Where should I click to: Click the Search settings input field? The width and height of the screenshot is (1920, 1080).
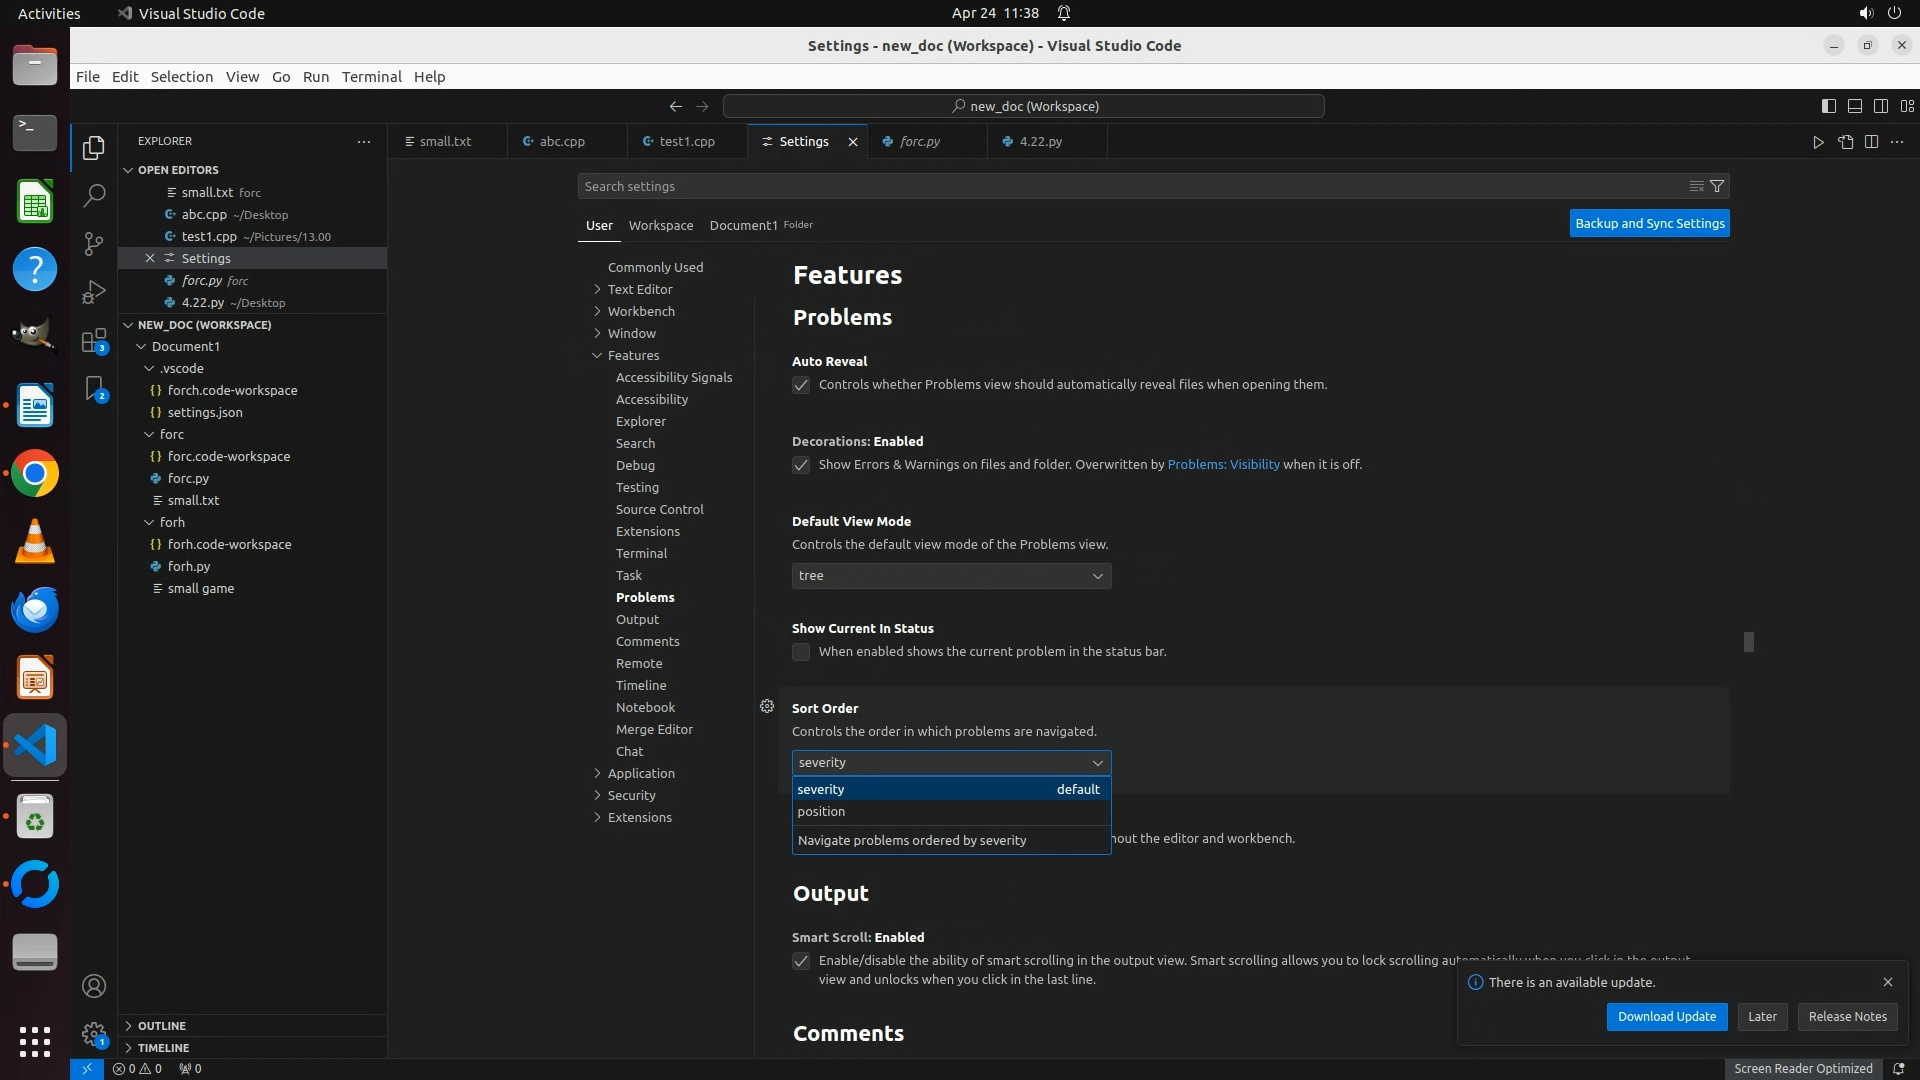(1130, 186)
